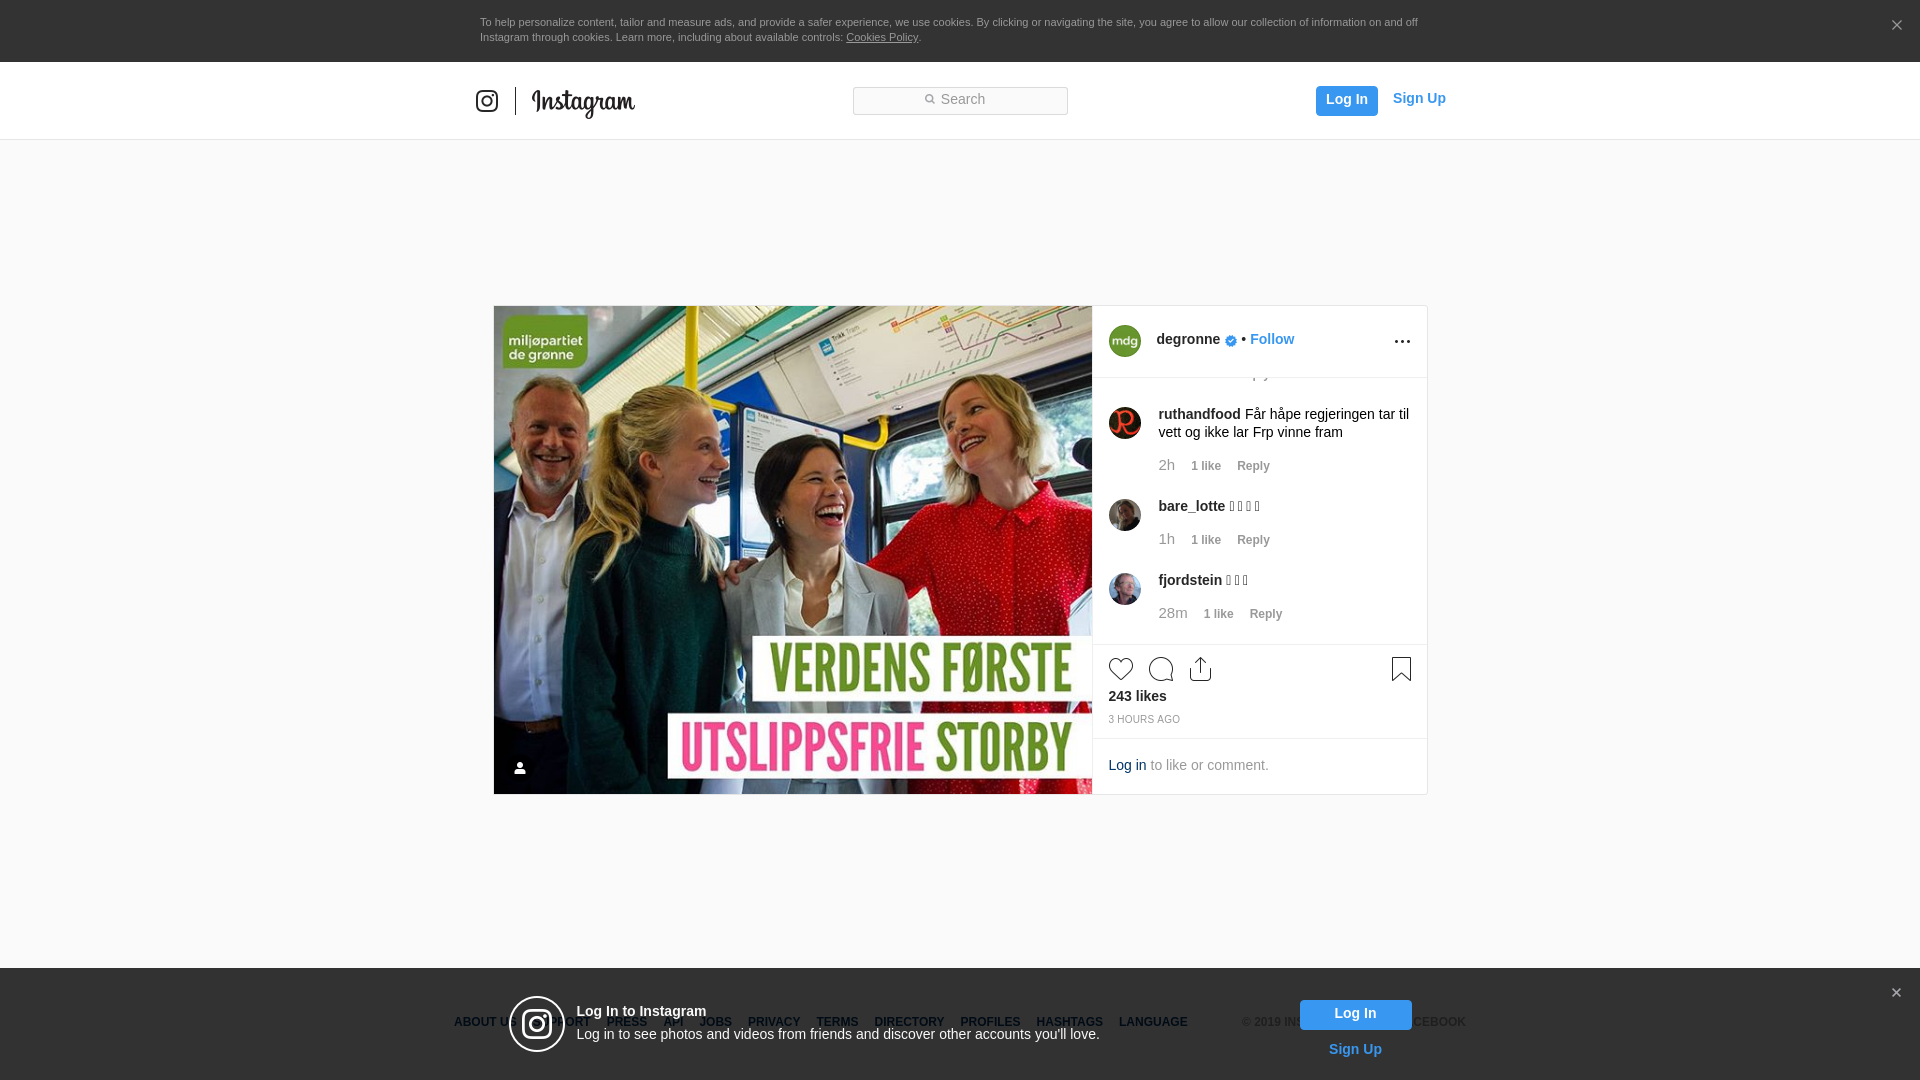Image resolution: width=1920 pixels, height=1080 pixels.
Task: Follow the degronne account
Action: [1272, 339]
